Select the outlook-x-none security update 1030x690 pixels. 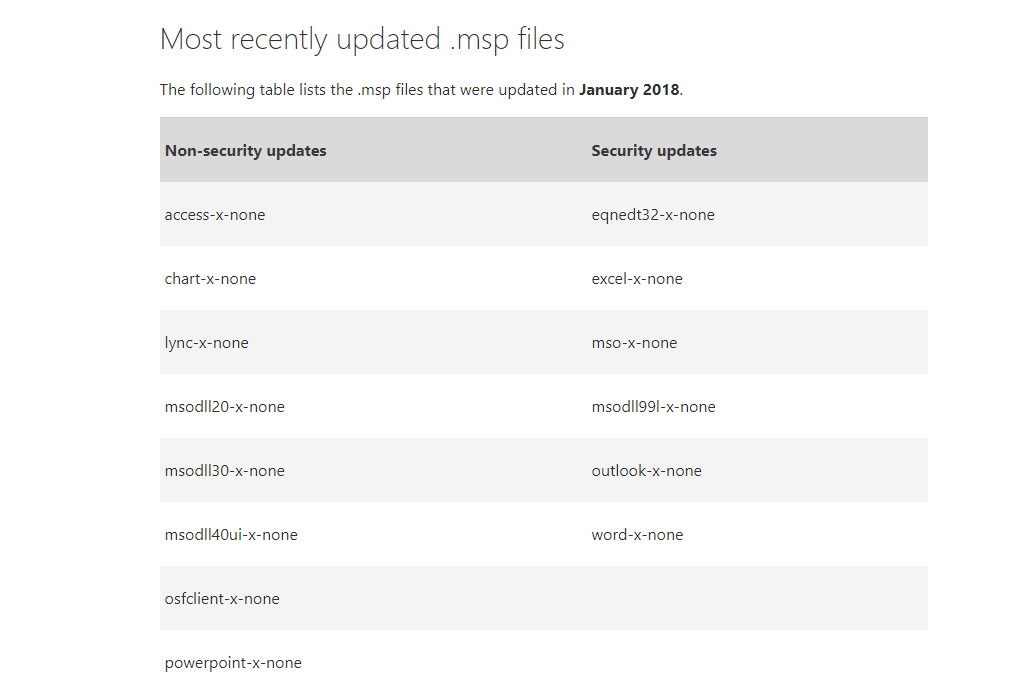646,471
